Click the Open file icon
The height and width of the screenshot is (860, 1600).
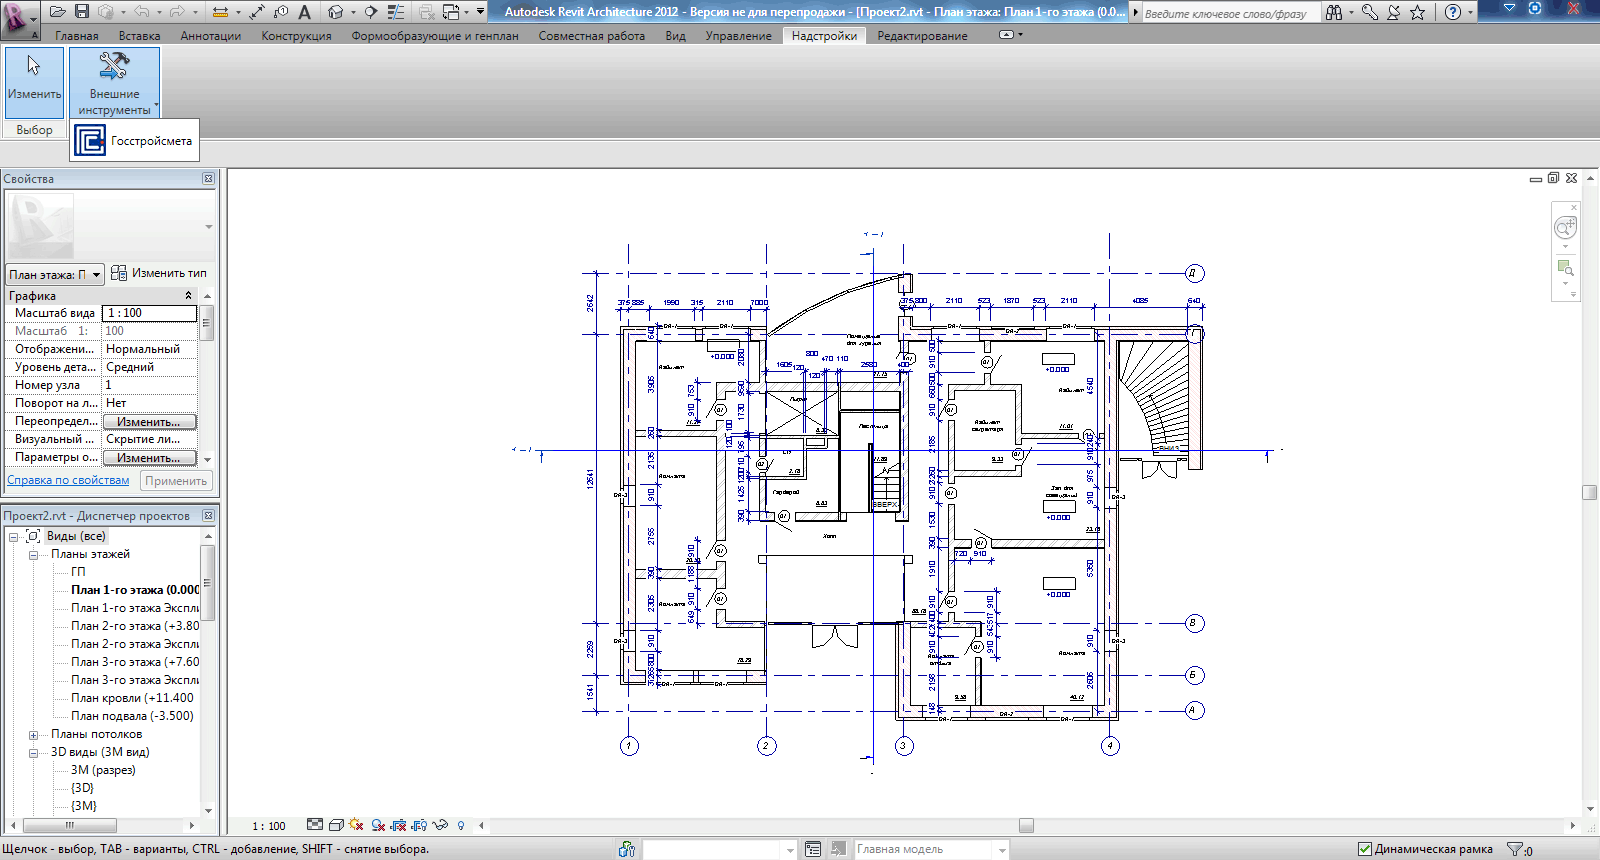[58, 12]
